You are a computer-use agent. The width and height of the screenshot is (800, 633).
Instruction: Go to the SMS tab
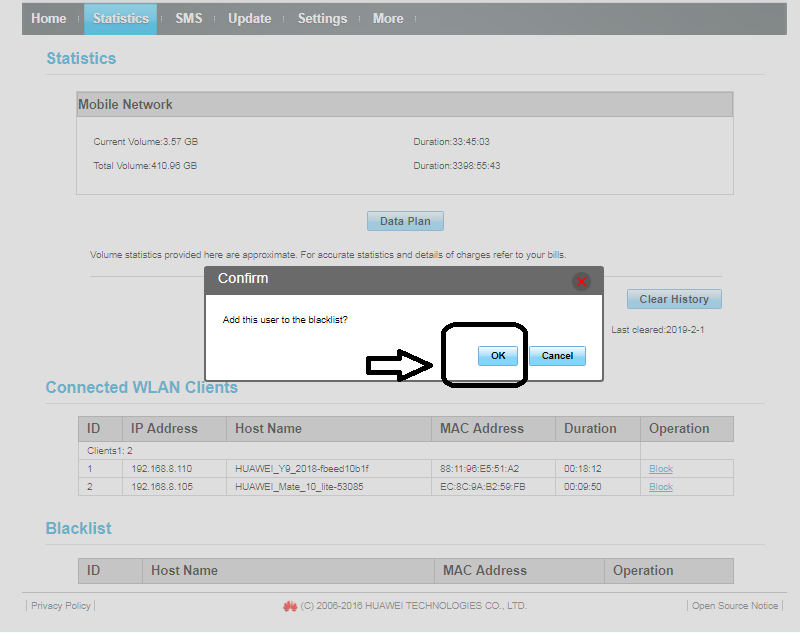188,19
